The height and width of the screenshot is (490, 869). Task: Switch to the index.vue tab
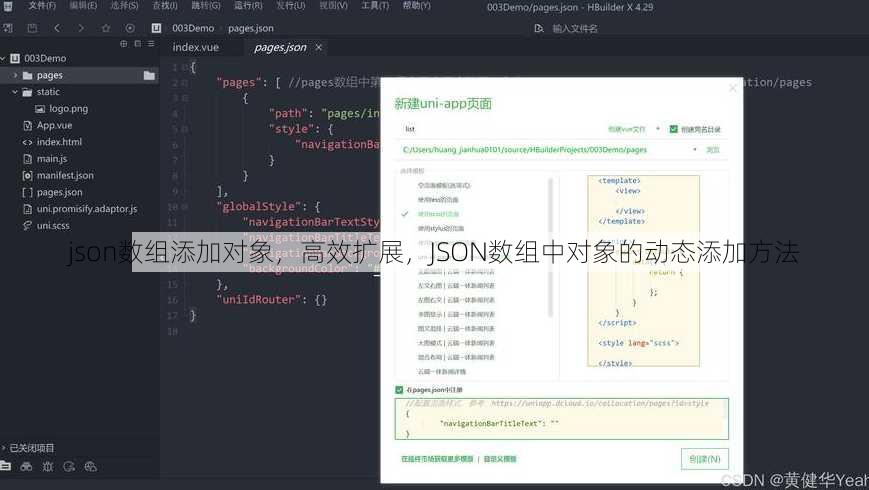coord(196,48)
